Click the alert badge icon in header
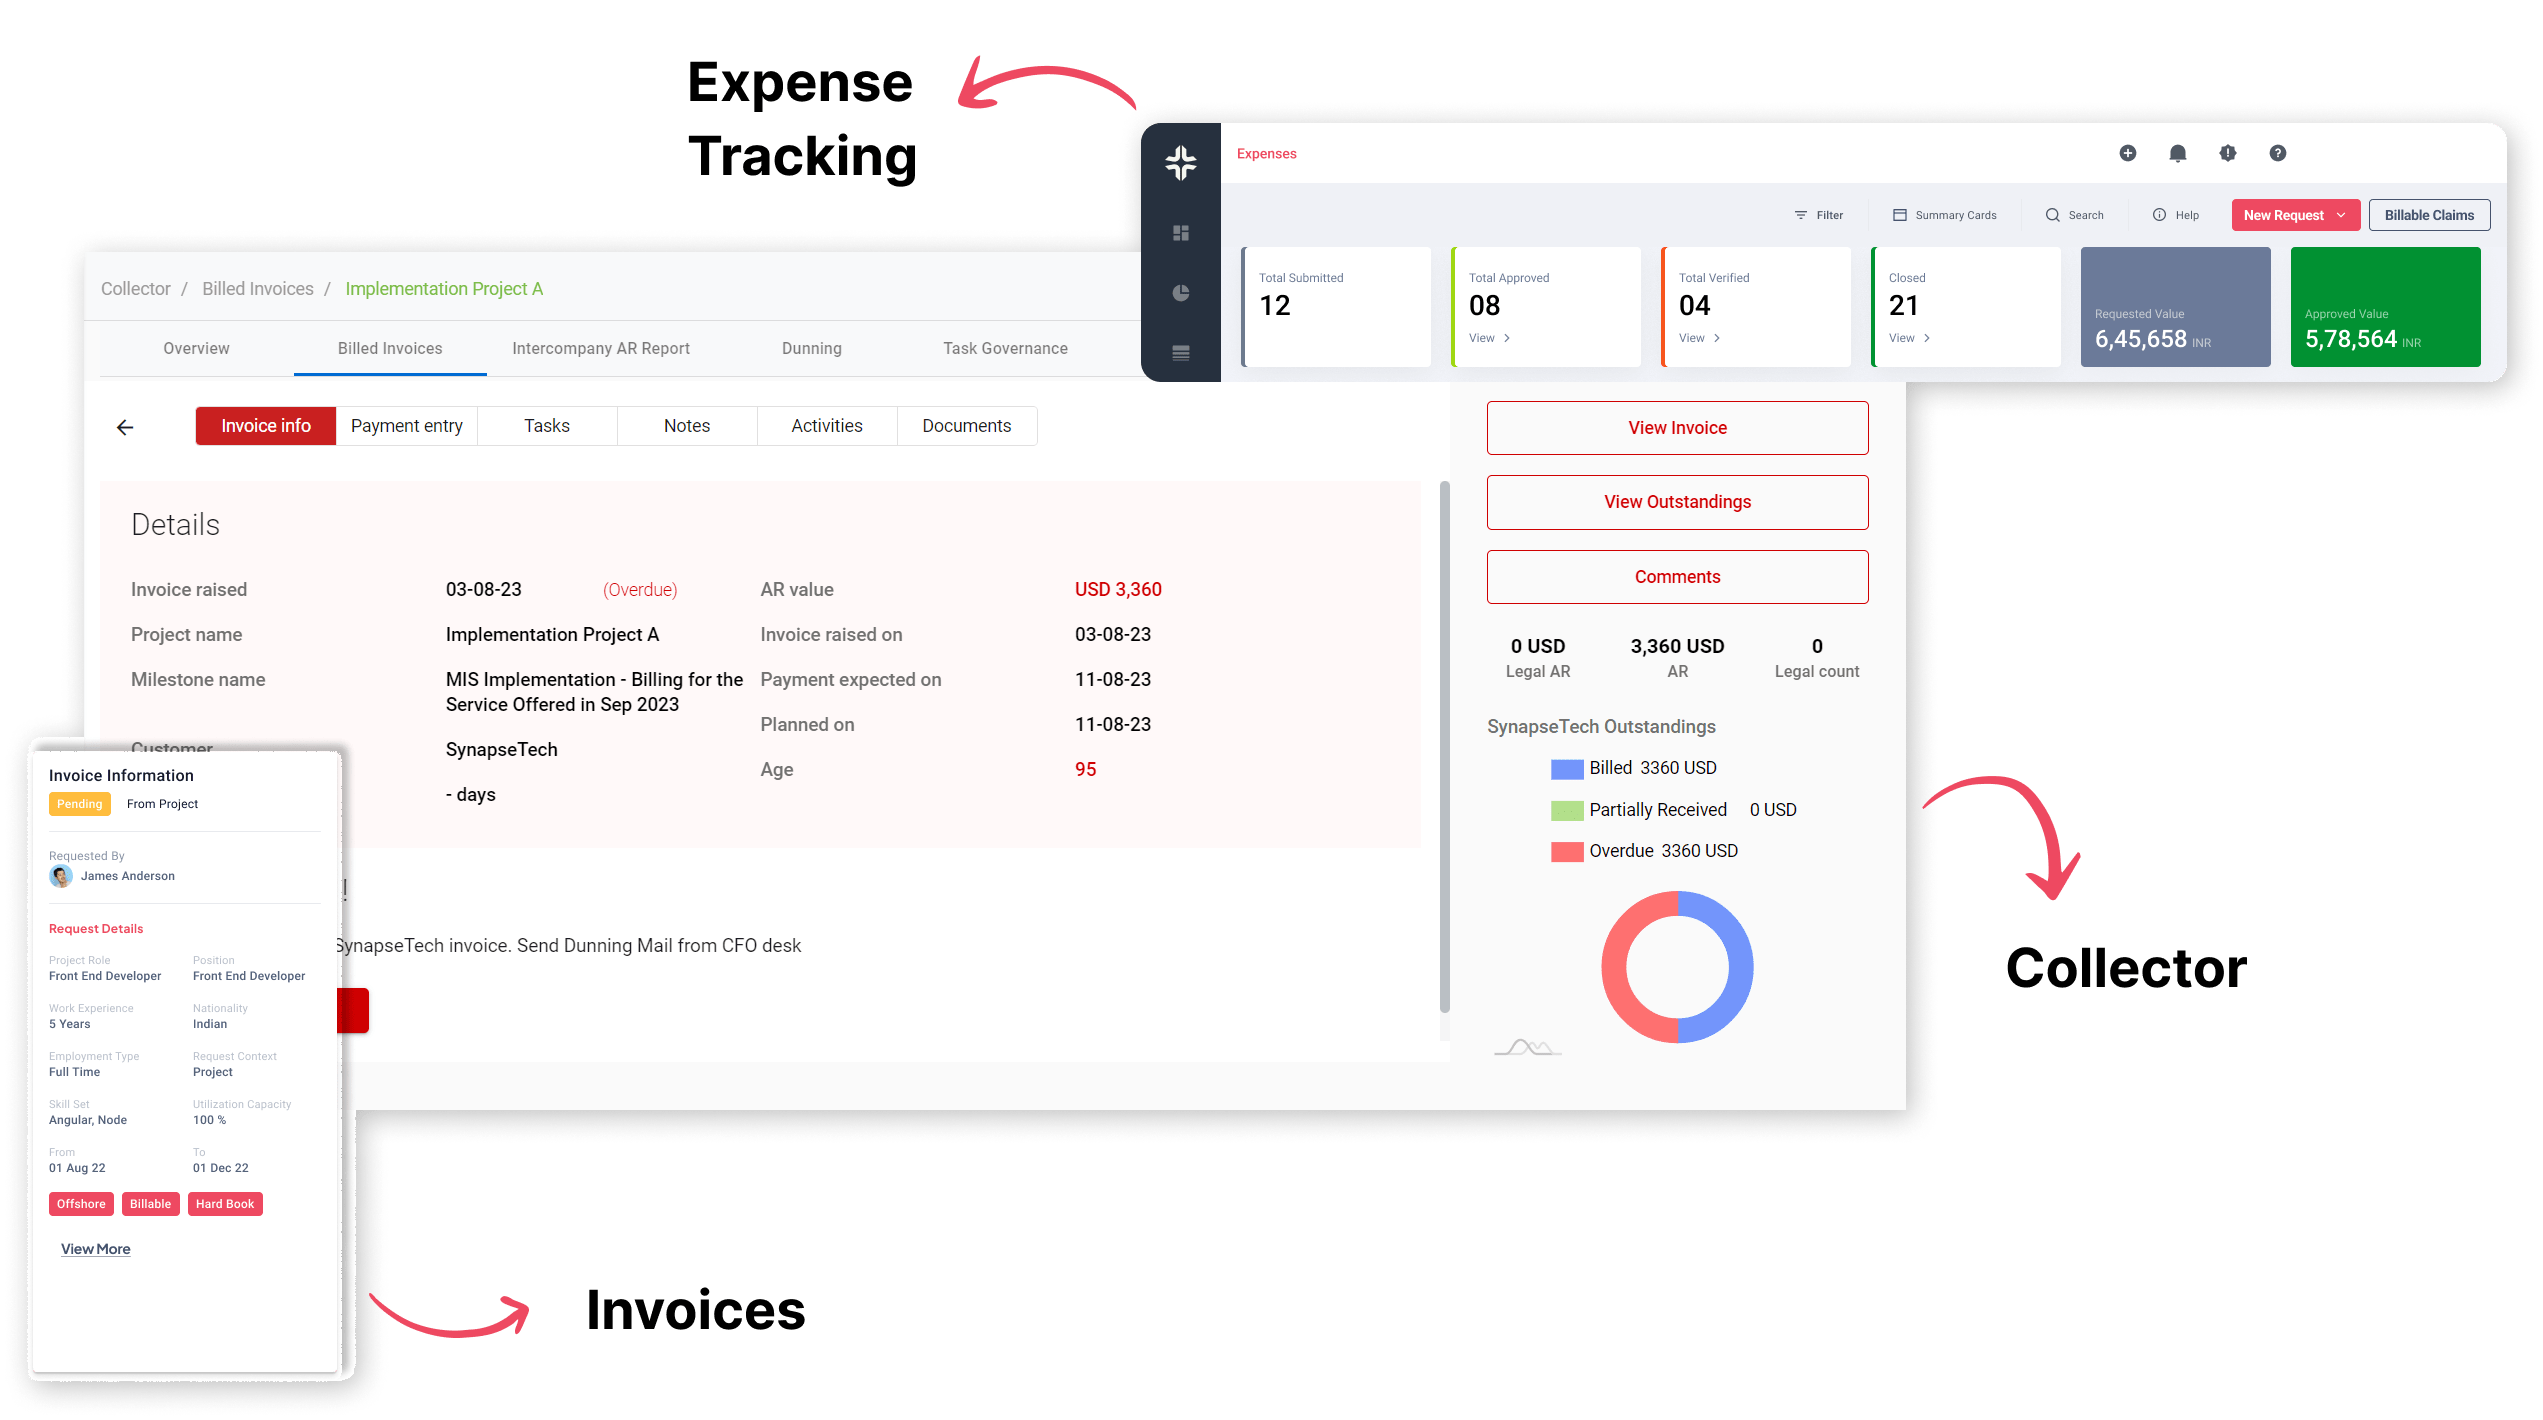This screenshot has width=2543, height=1420. pyautogui.click(x=2227, y=153)
